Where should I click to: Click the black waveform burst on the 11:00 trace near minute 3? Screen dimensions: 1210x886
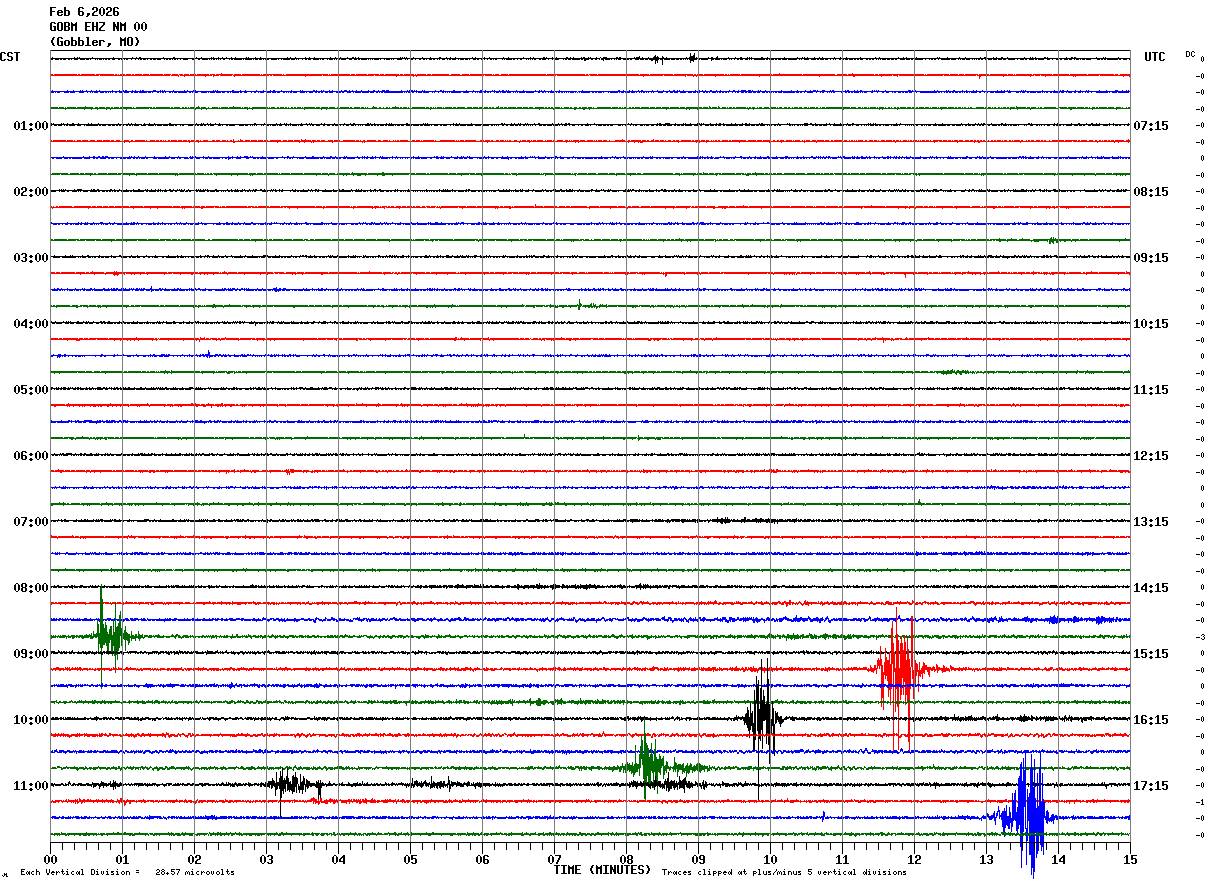coord(292,785)
